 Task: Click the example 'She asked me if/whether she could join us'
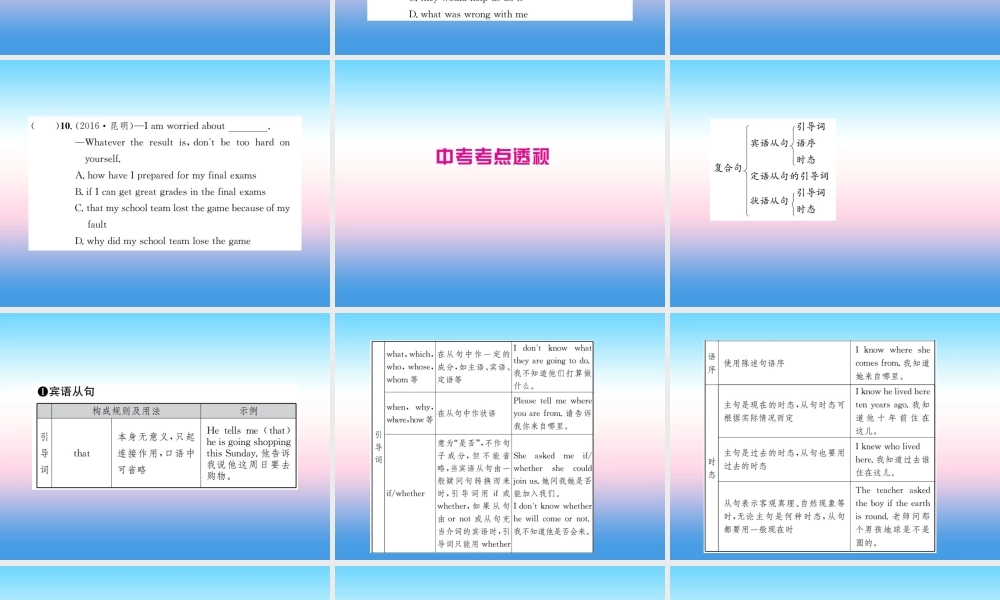pyautogui.click(x=552, y=474)
